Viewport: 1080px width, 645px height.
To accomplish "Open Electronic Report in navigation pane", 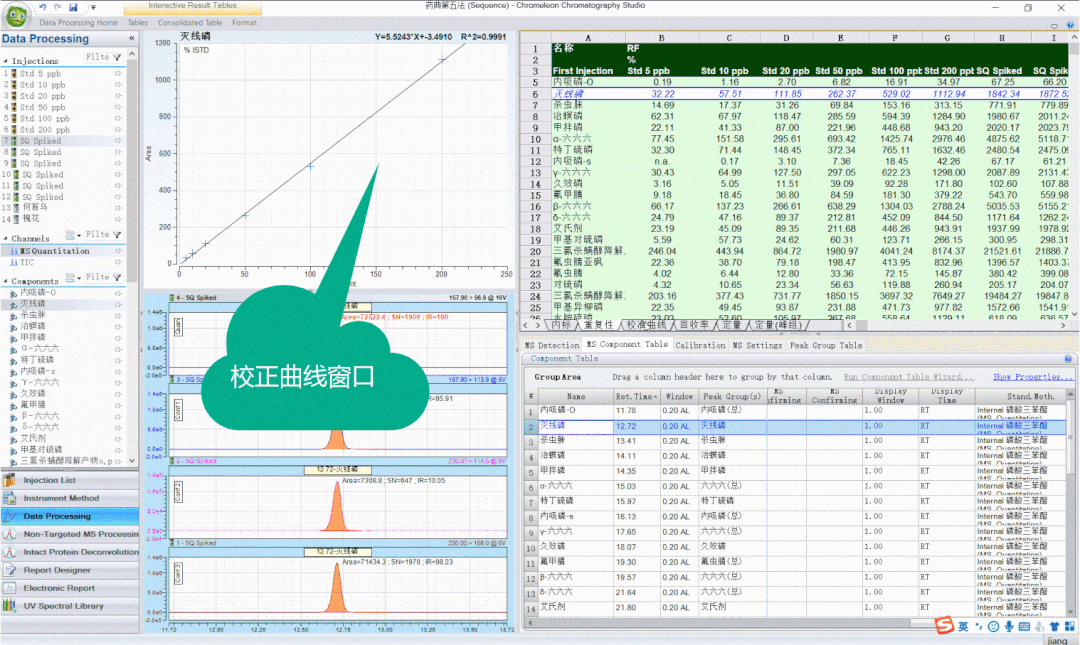I will click(x=59, y=588).
